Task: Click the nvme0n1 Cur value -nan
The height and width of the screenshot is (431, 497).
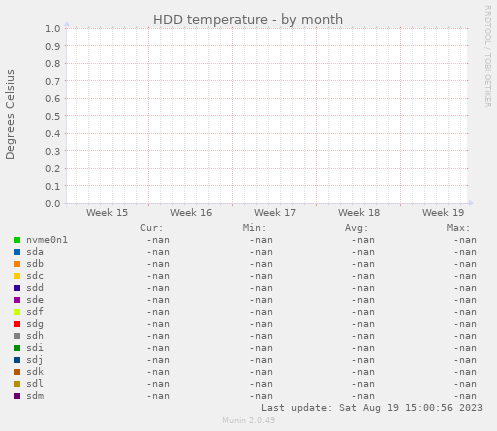Action: pos(158,240)
